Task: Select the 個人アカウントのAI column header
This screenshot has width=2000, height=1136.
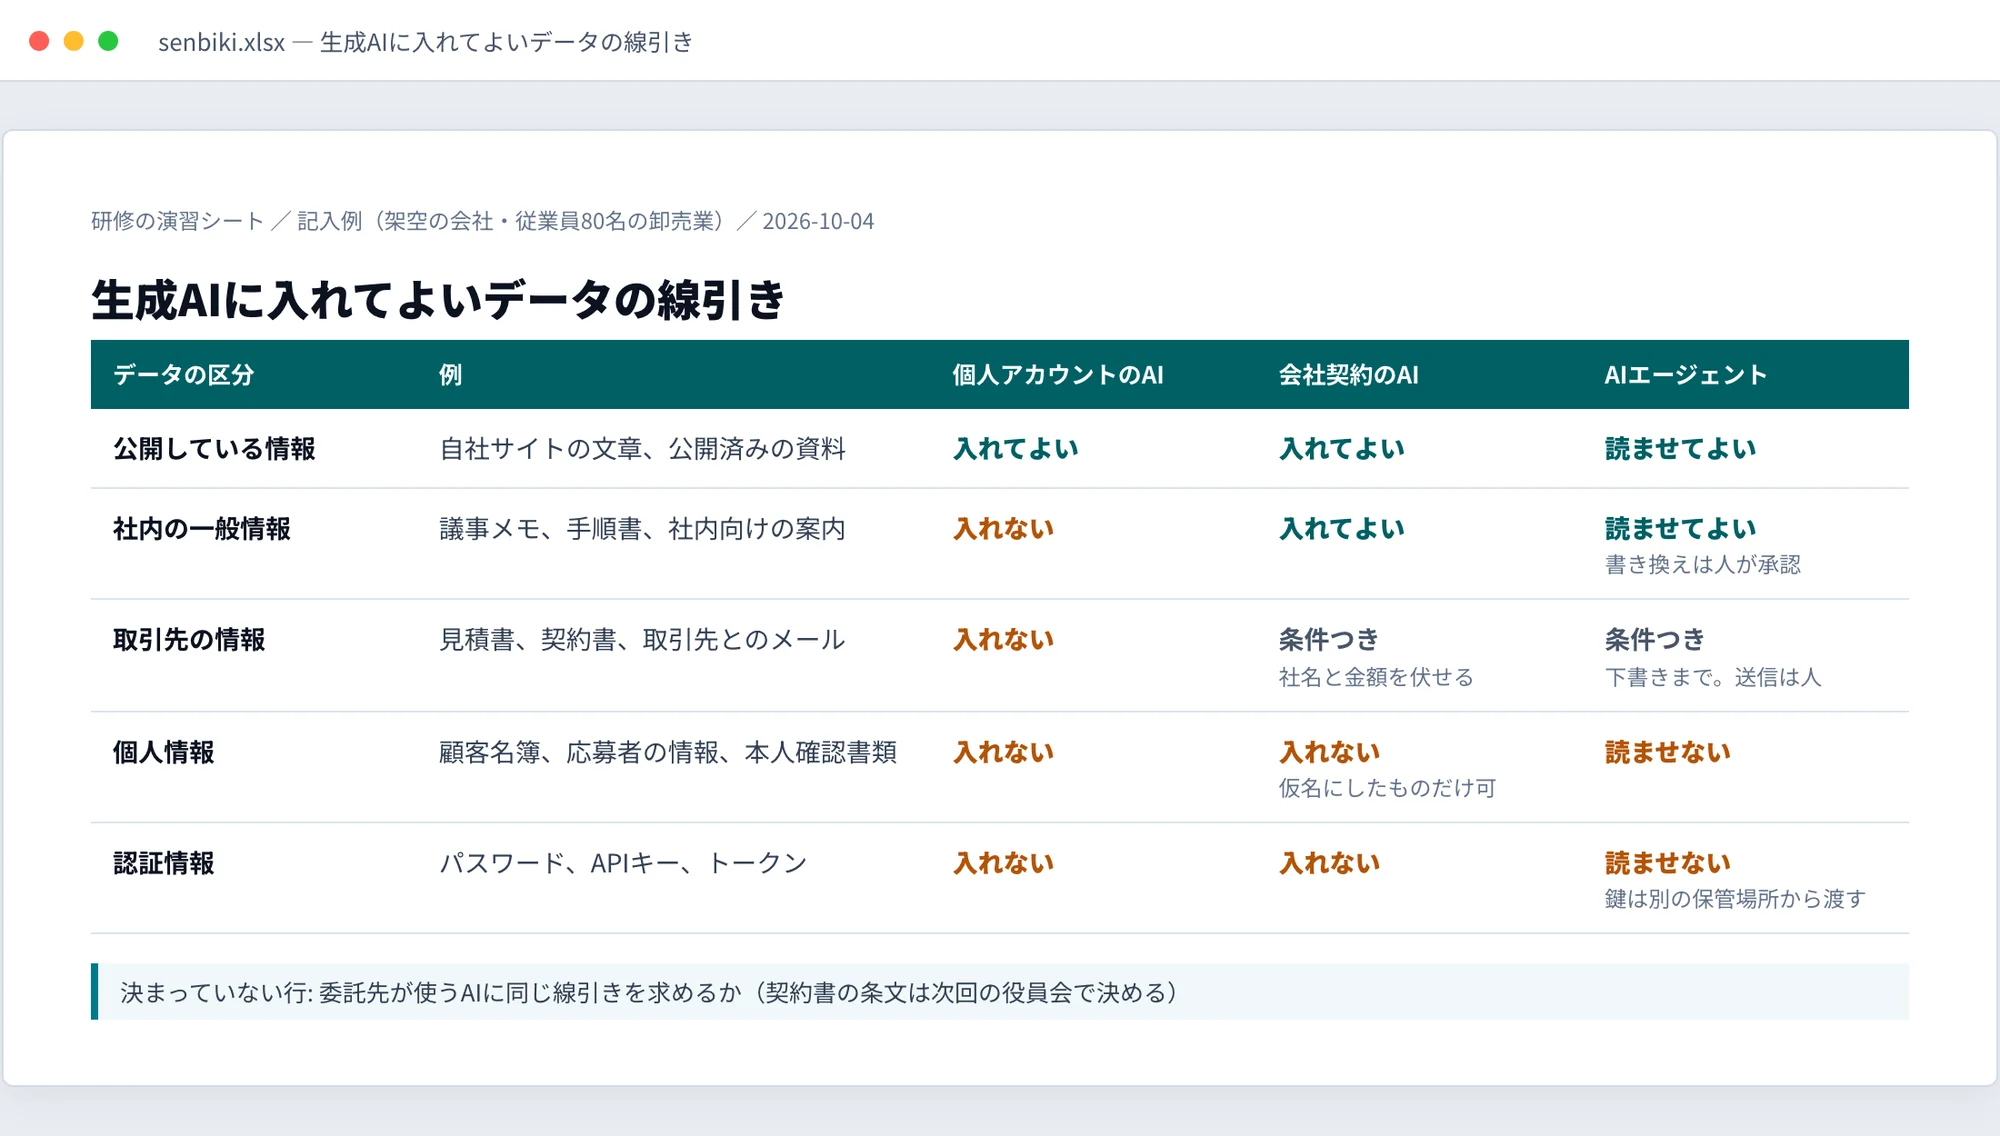Action: pyautogui.click(x=1058, y=375)
